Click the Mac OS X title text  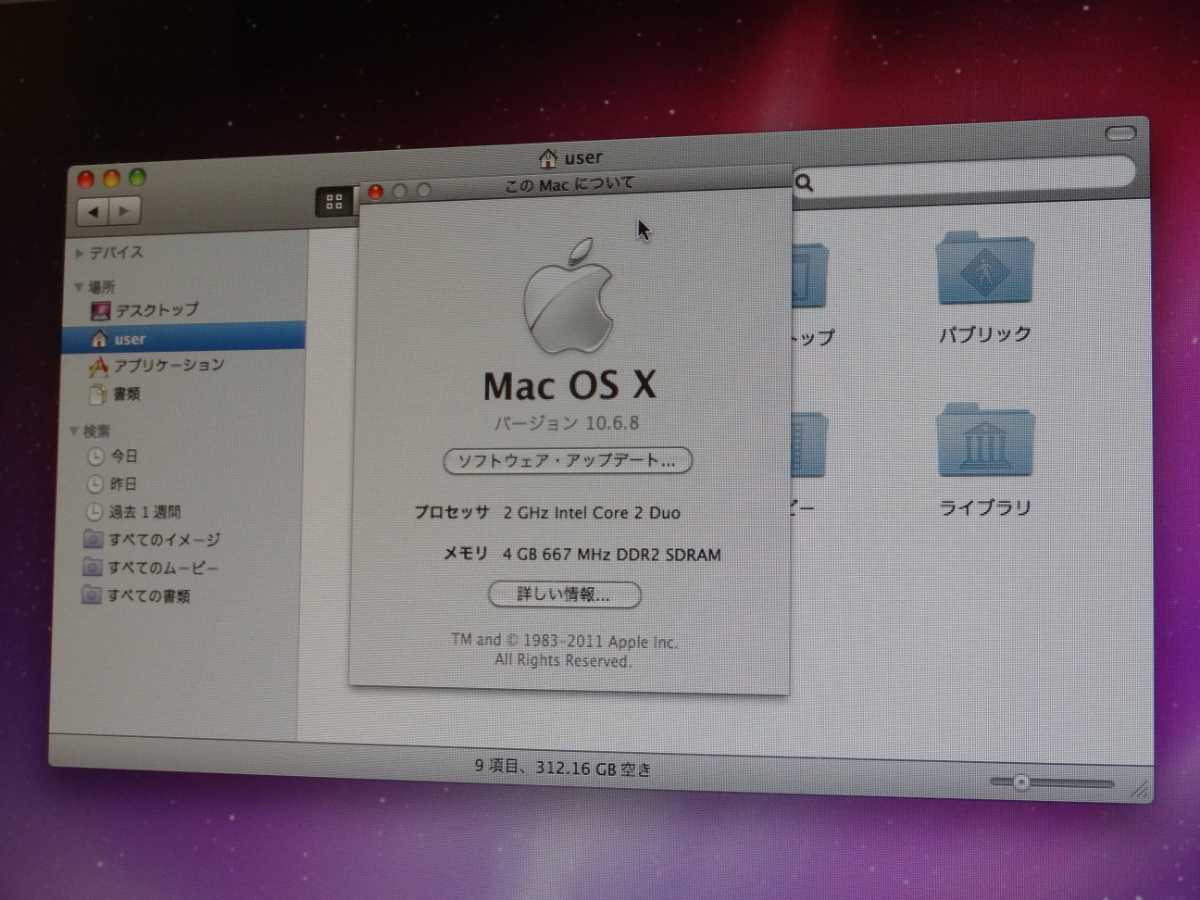[x=568, y=384]
